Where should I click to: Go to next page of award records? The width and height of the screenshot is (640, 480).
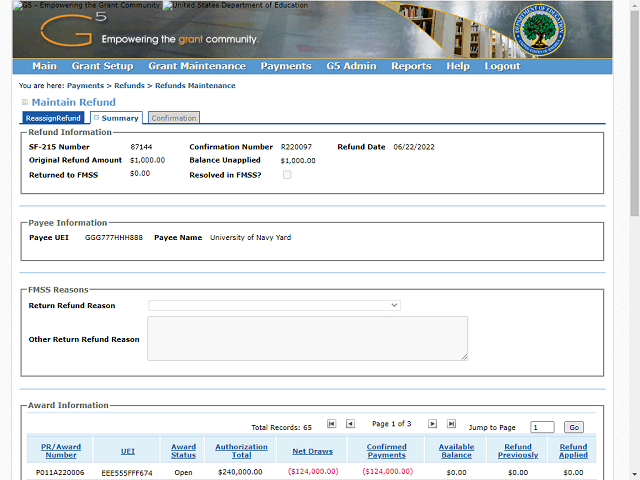click(432, 424)
